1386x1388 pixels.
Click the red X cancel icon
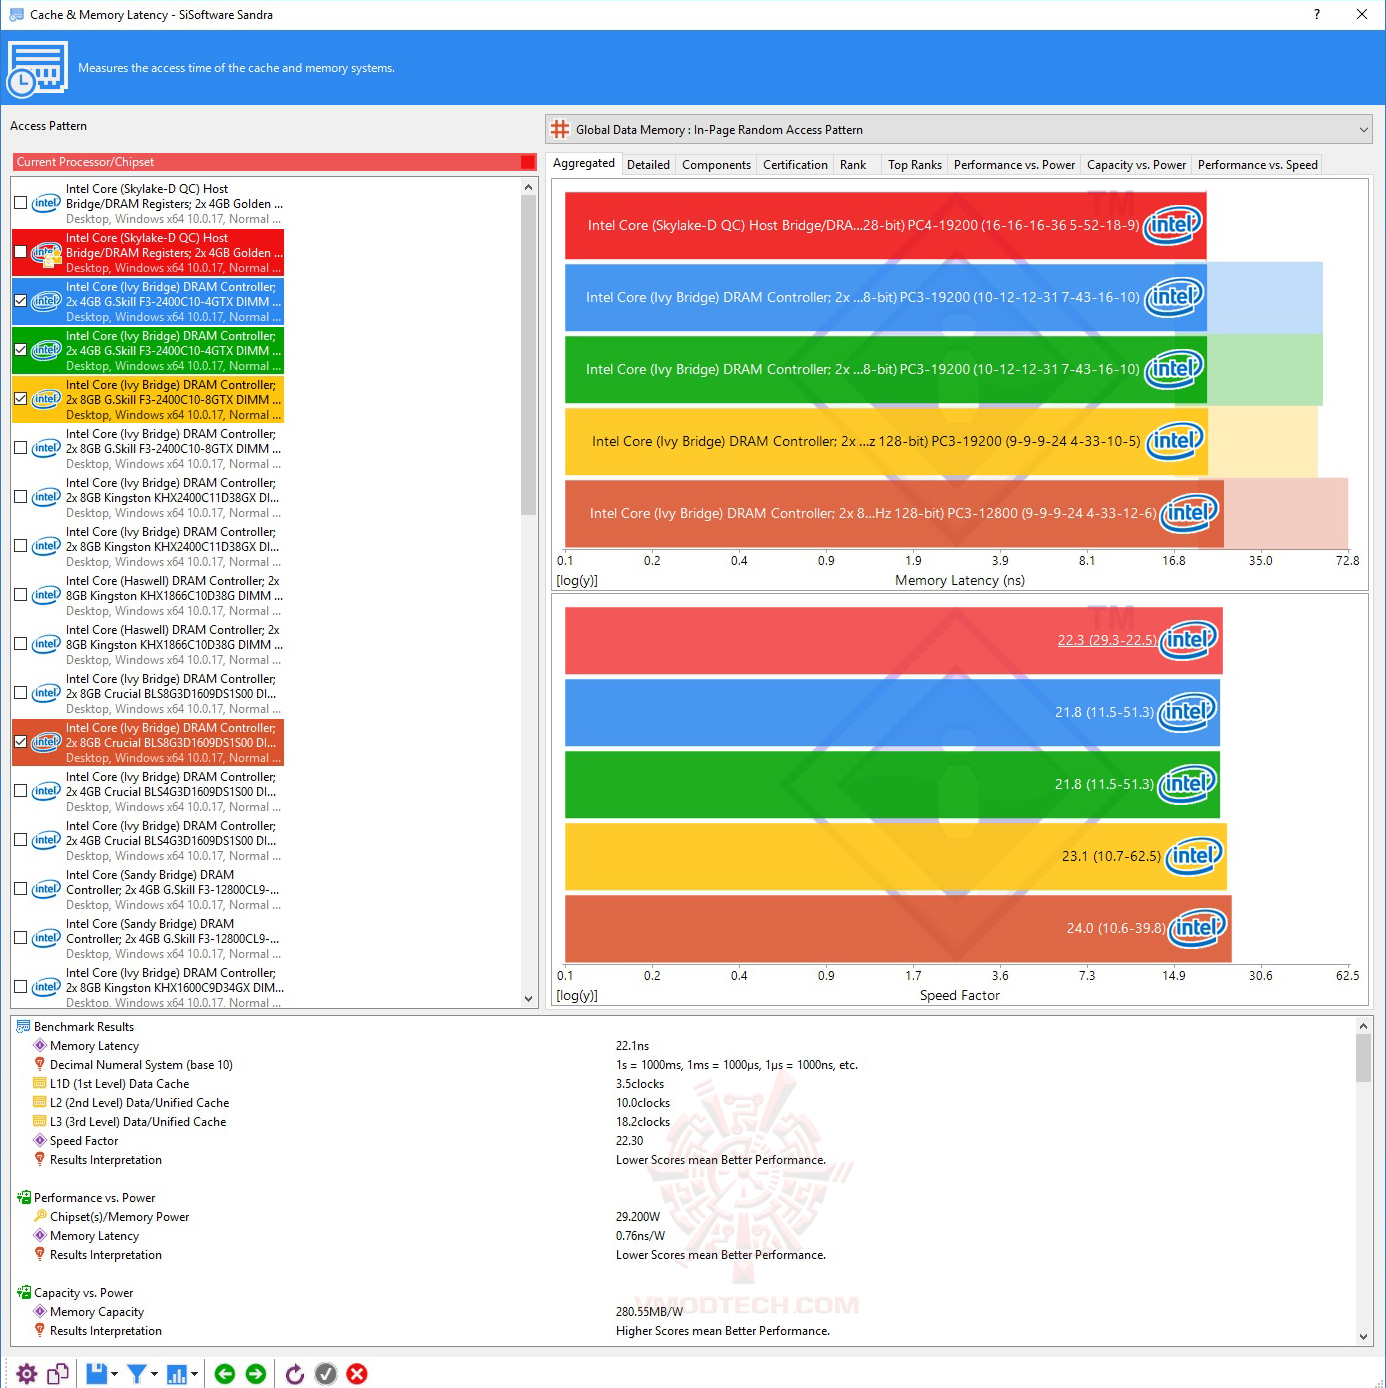(x=357, y=1374)
